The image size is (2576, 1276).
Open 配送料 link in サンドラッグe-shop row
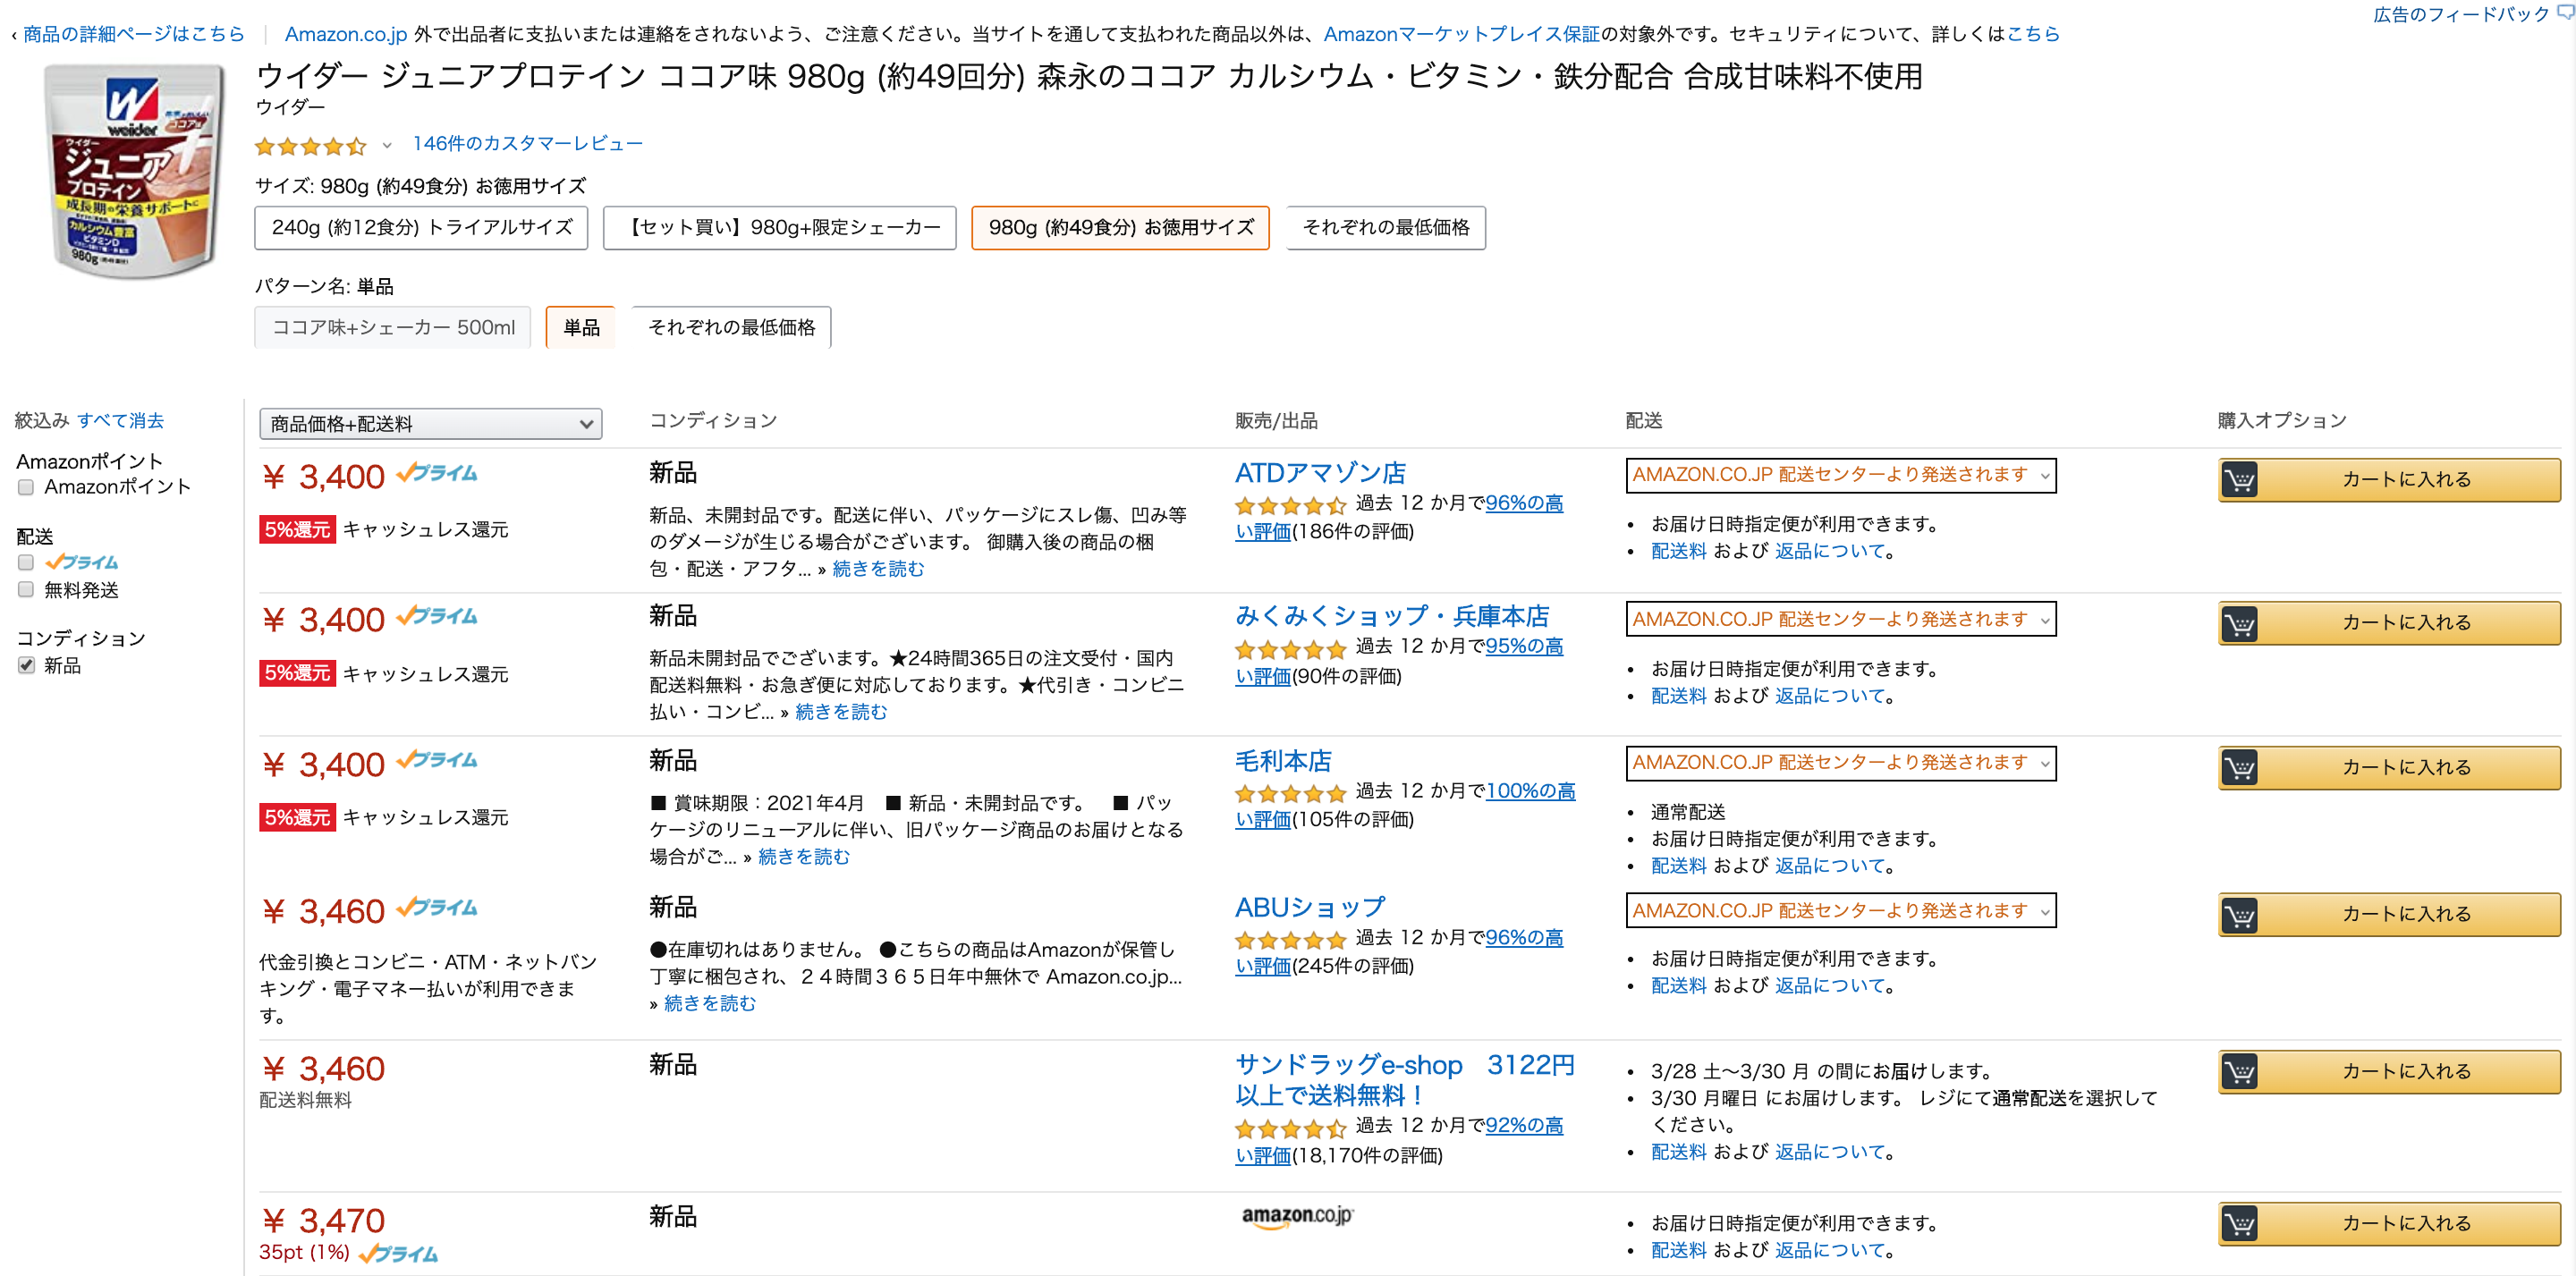(x=1678, y=1152)
